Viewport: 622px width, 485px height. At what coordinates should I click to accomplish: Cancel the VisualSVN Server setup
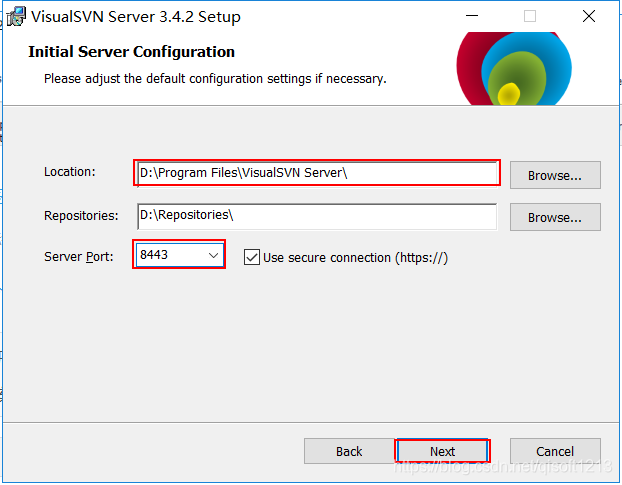pos(555,451)
